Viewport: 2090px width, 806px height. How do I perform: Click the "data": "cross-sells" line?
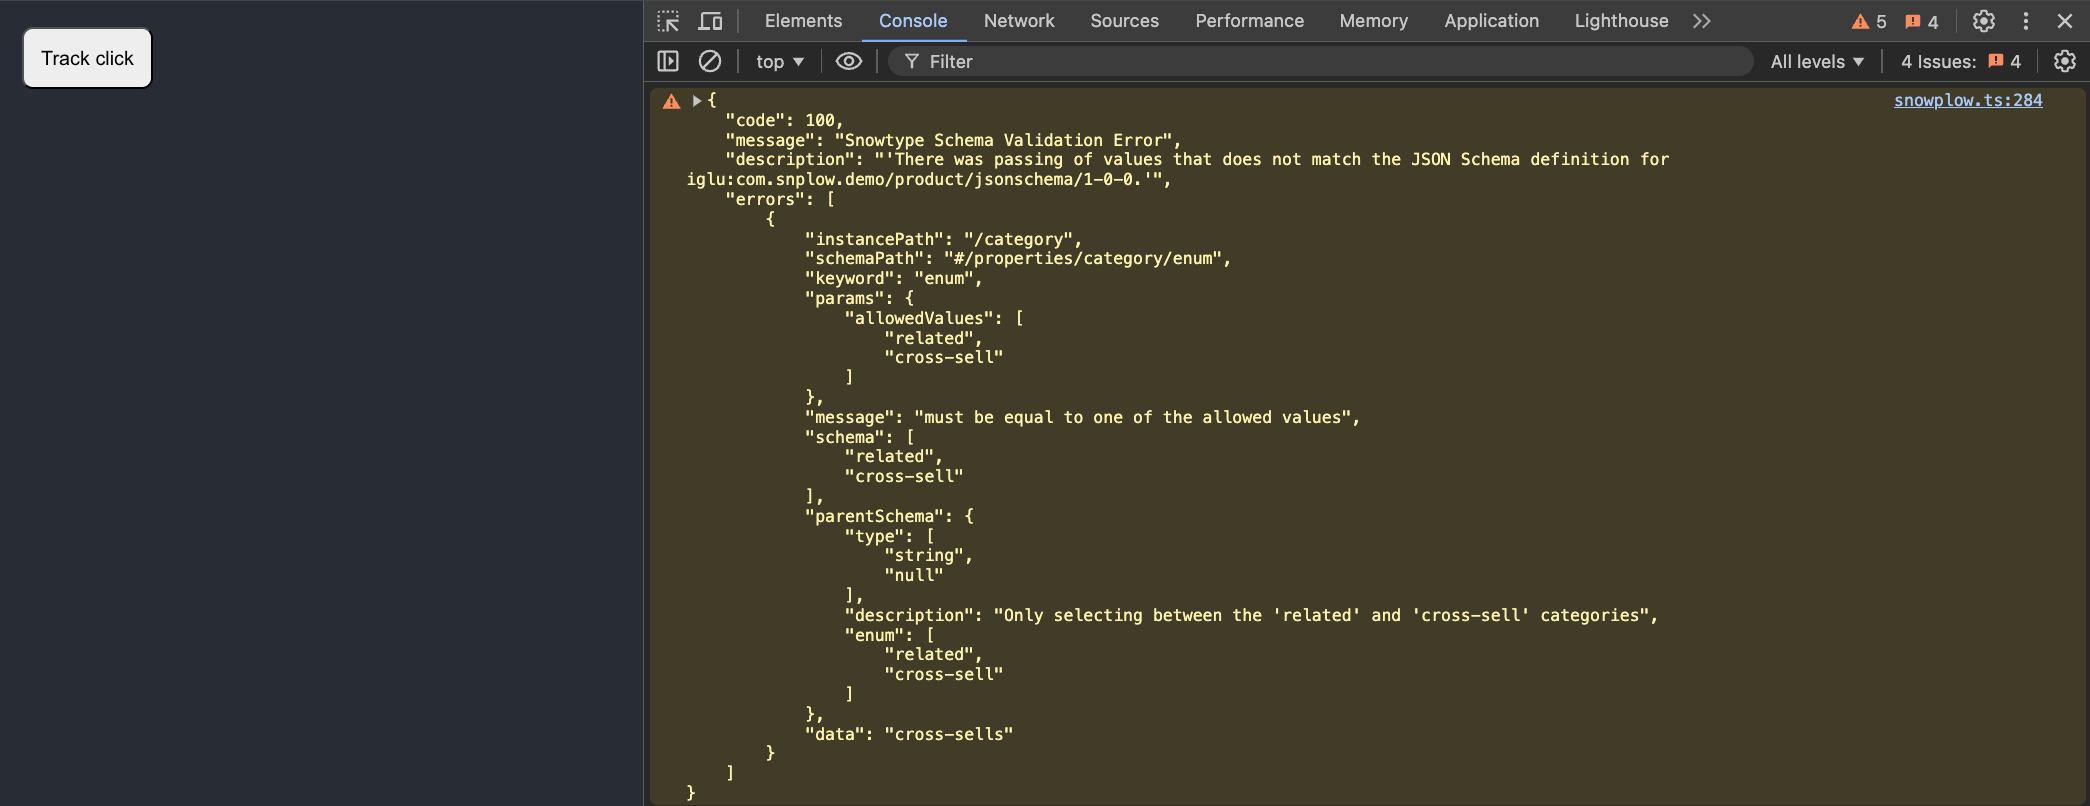[x=909, y=734]
